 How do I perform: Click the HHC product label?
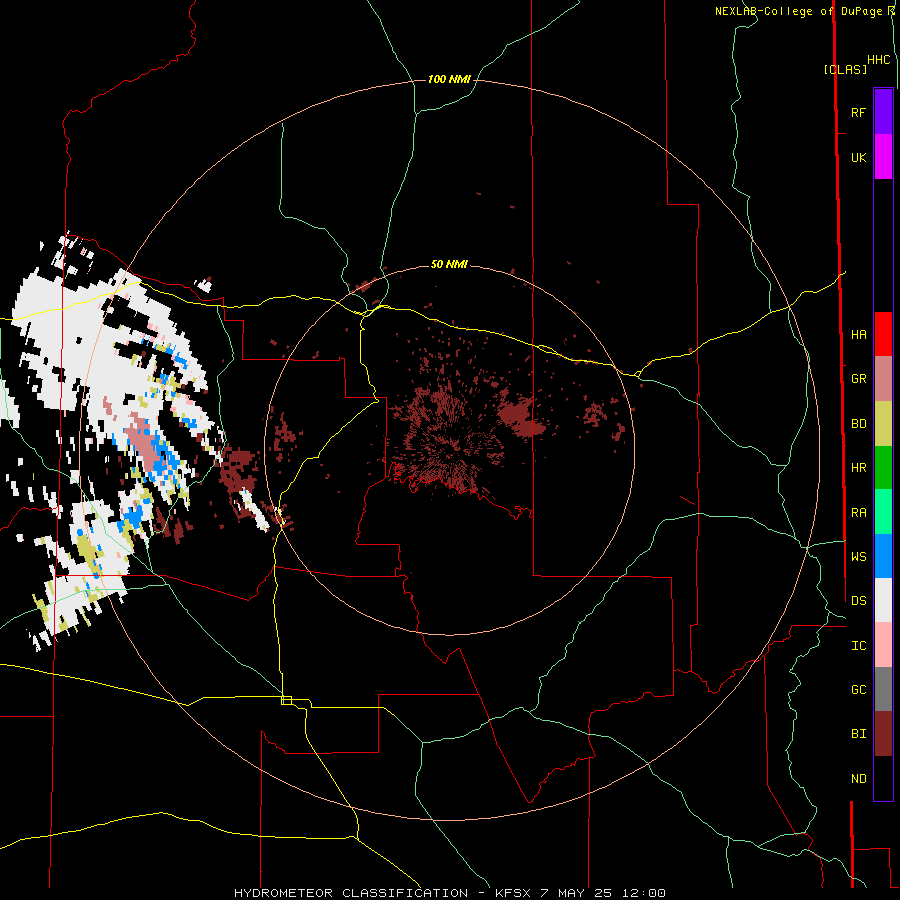[x=879, y=60]
